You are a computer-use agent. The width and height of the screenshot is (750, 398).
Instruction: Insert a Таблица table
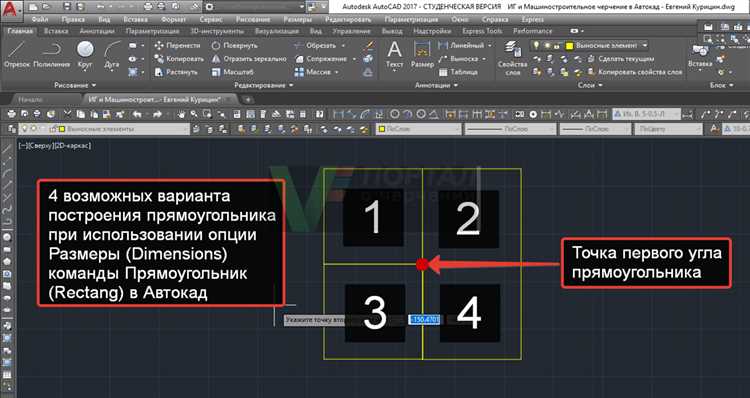coord(458,72)
